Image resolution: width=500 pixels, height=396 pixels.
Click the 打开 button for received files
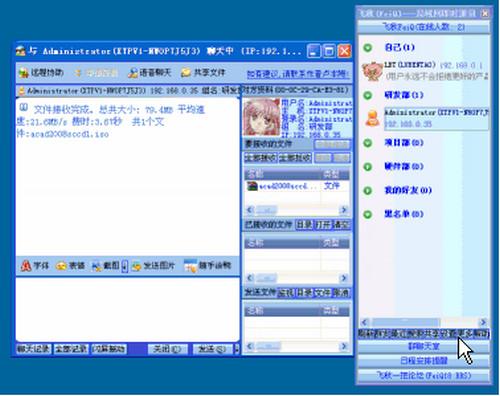323,225
